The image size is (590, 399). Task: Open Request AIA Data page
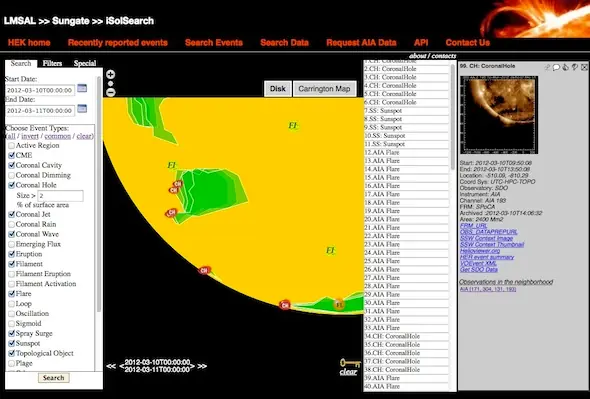[x=361, y=43]
